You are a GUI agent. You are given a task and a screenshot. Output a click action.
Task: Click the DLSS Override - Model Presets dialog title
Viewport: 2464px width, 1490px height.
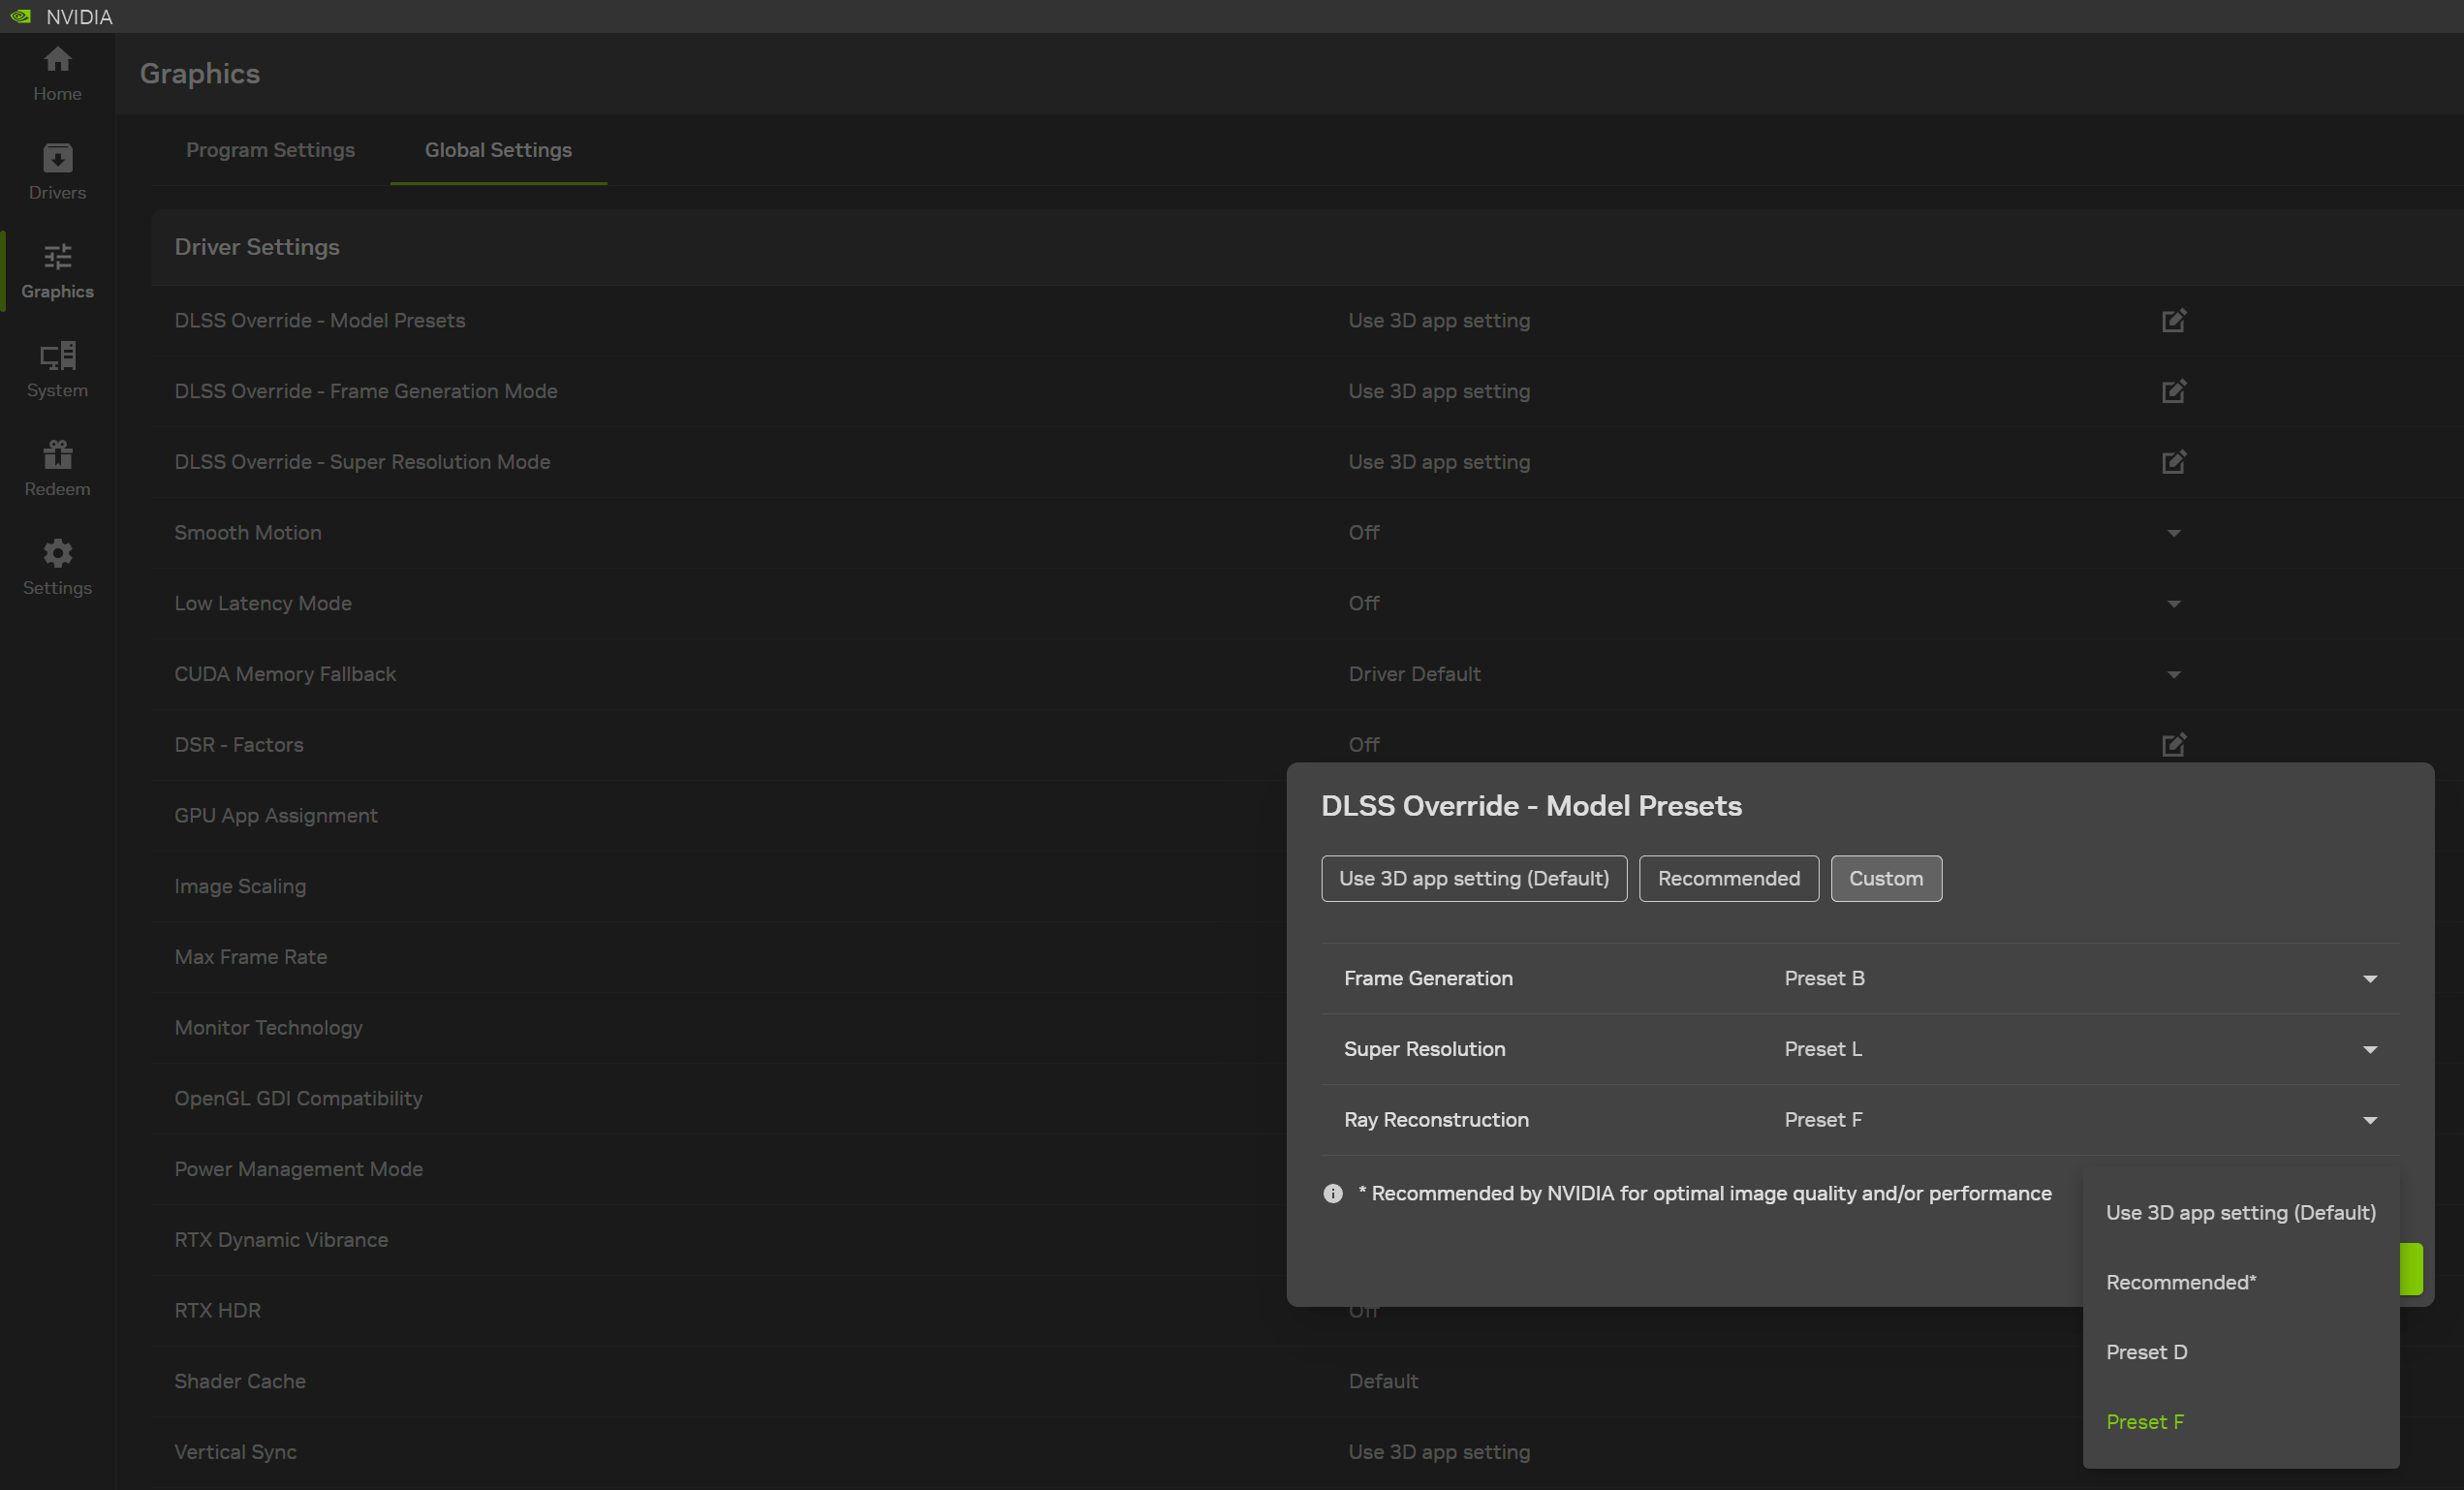tap(1531, 806)
